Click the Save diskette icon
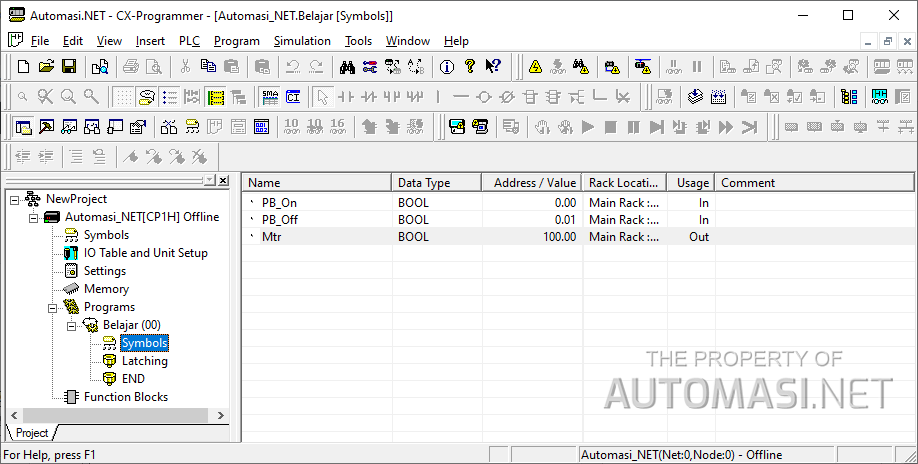 click(69, 67)
